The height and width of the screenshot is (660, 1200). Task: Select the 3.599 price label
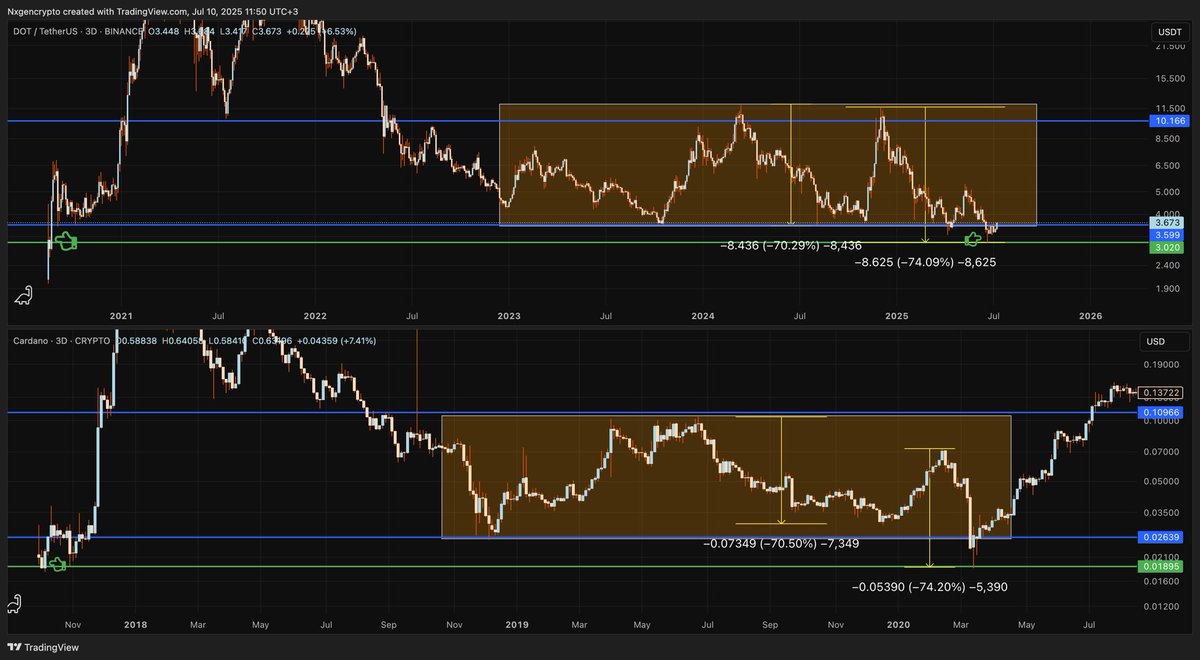tap(1168, 235)
